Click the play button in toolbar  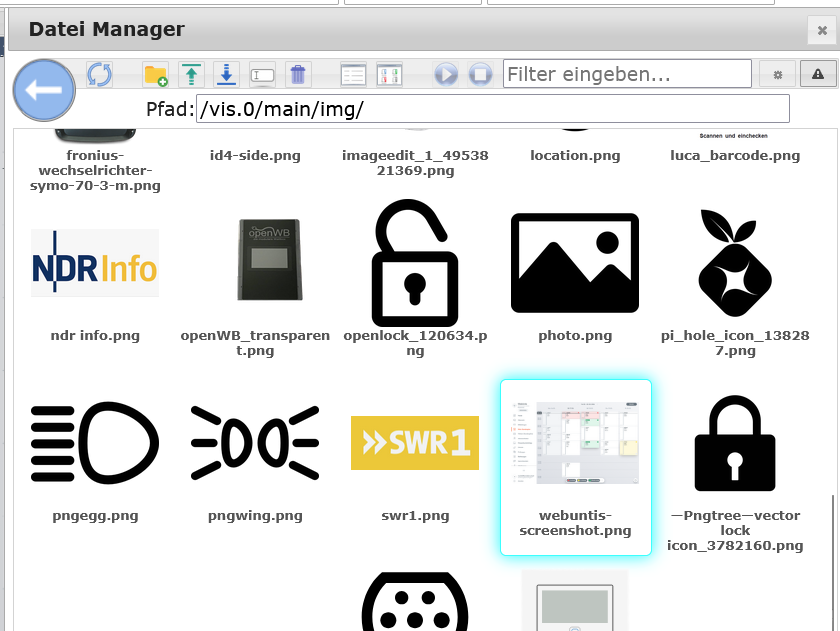tap(446, 74)
